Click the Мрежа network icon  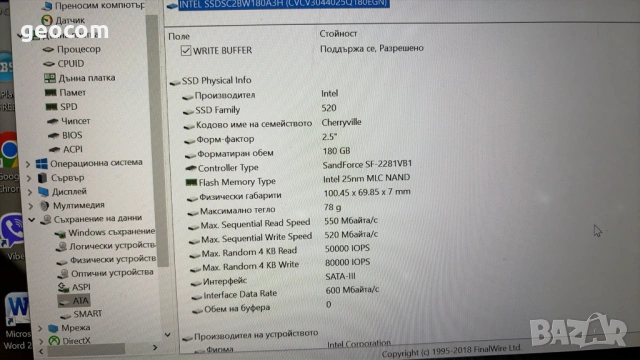53,328
